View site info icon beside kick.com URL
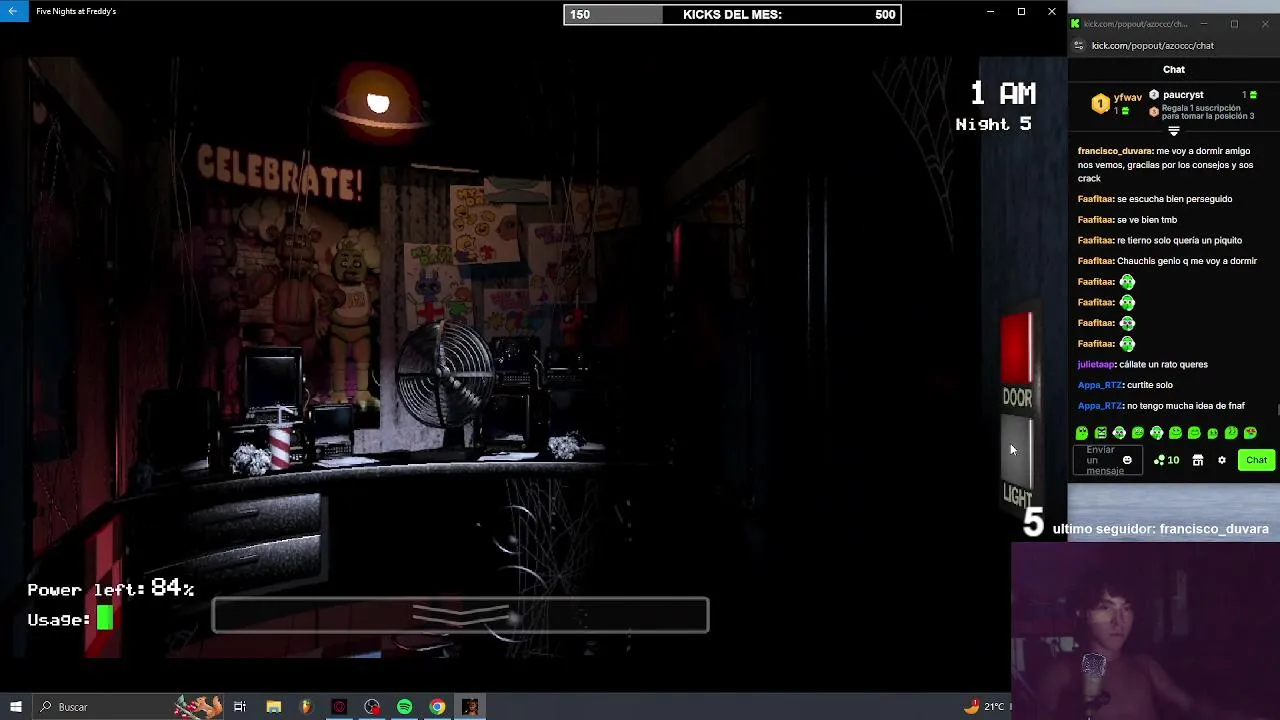This screenshot has height=720, width=1280. point(1078,46)
